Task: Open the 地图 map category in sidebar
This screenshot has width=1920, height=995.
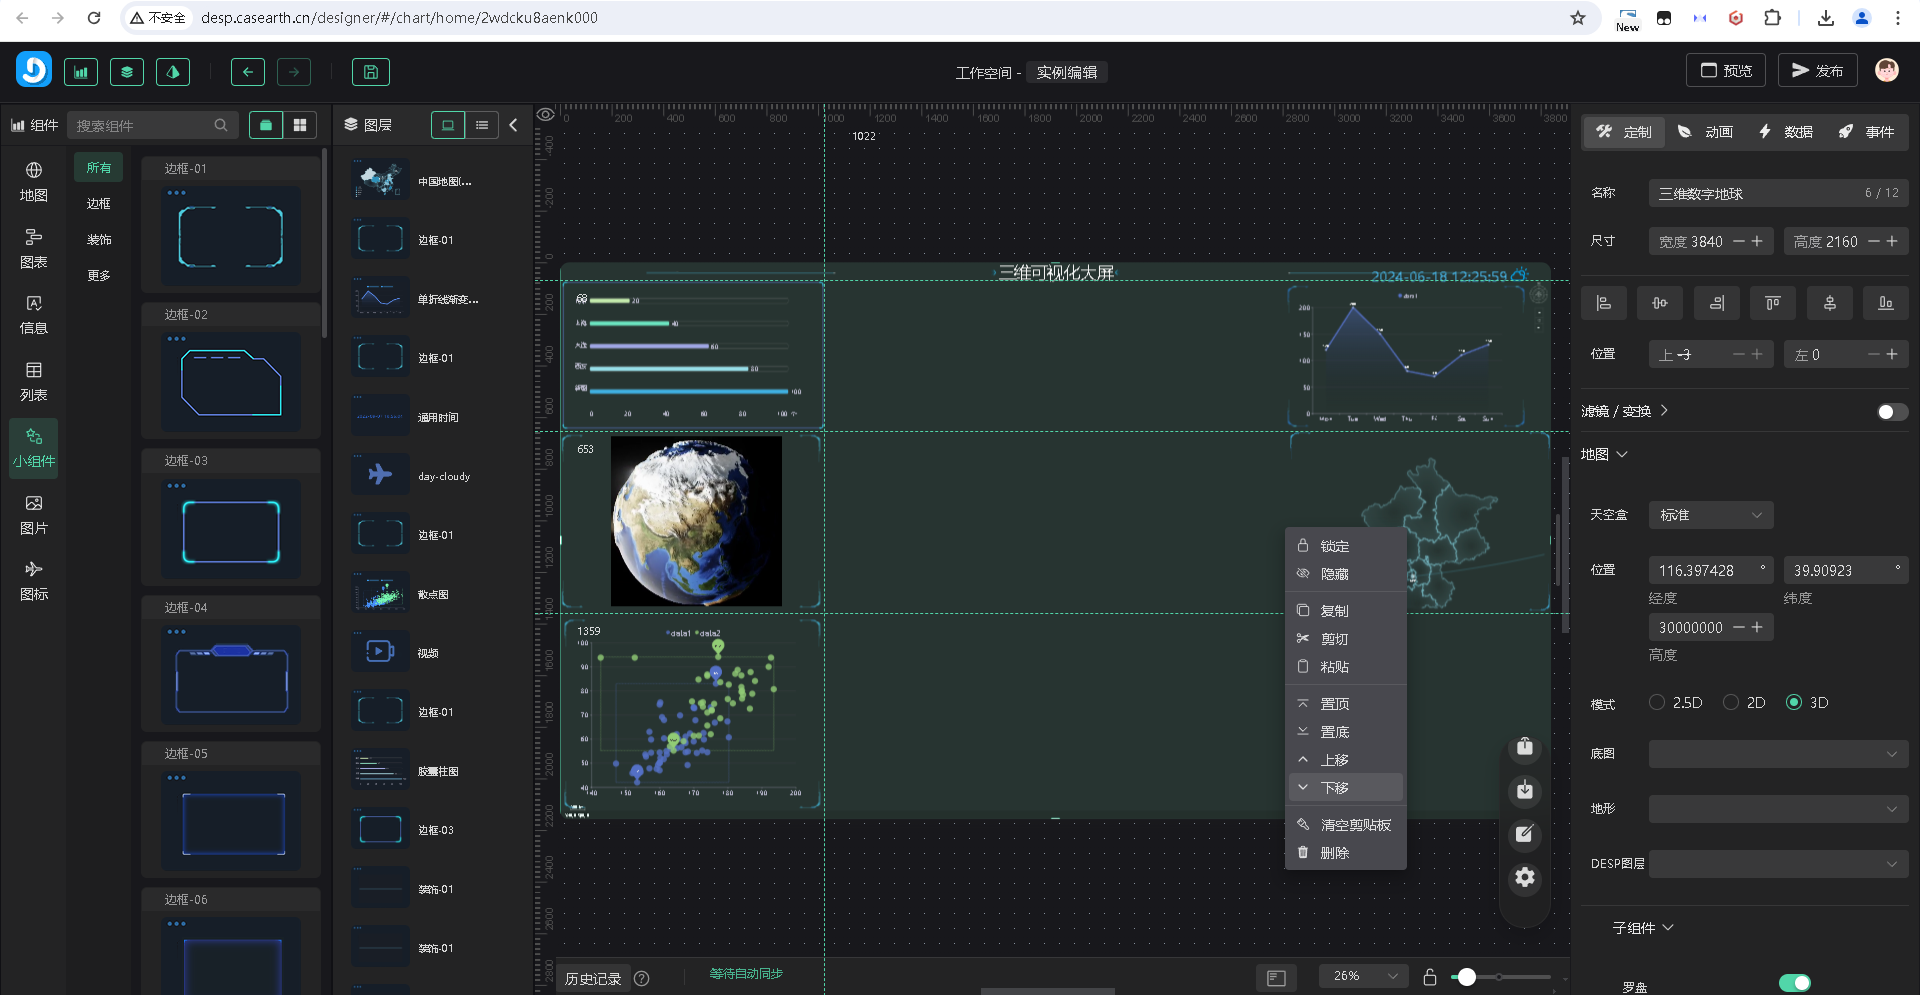Action: [34, 181]
